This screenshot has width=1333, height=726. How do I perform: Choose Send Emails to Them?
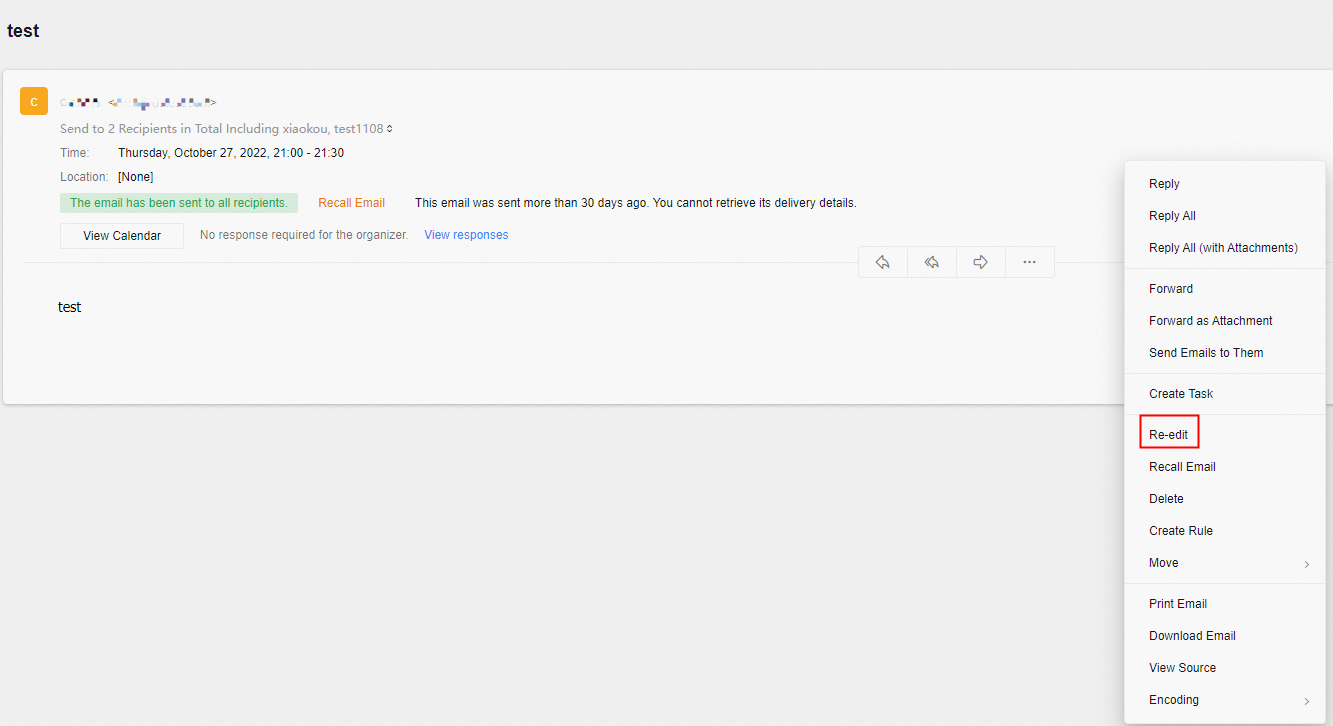click(1206, 352)
